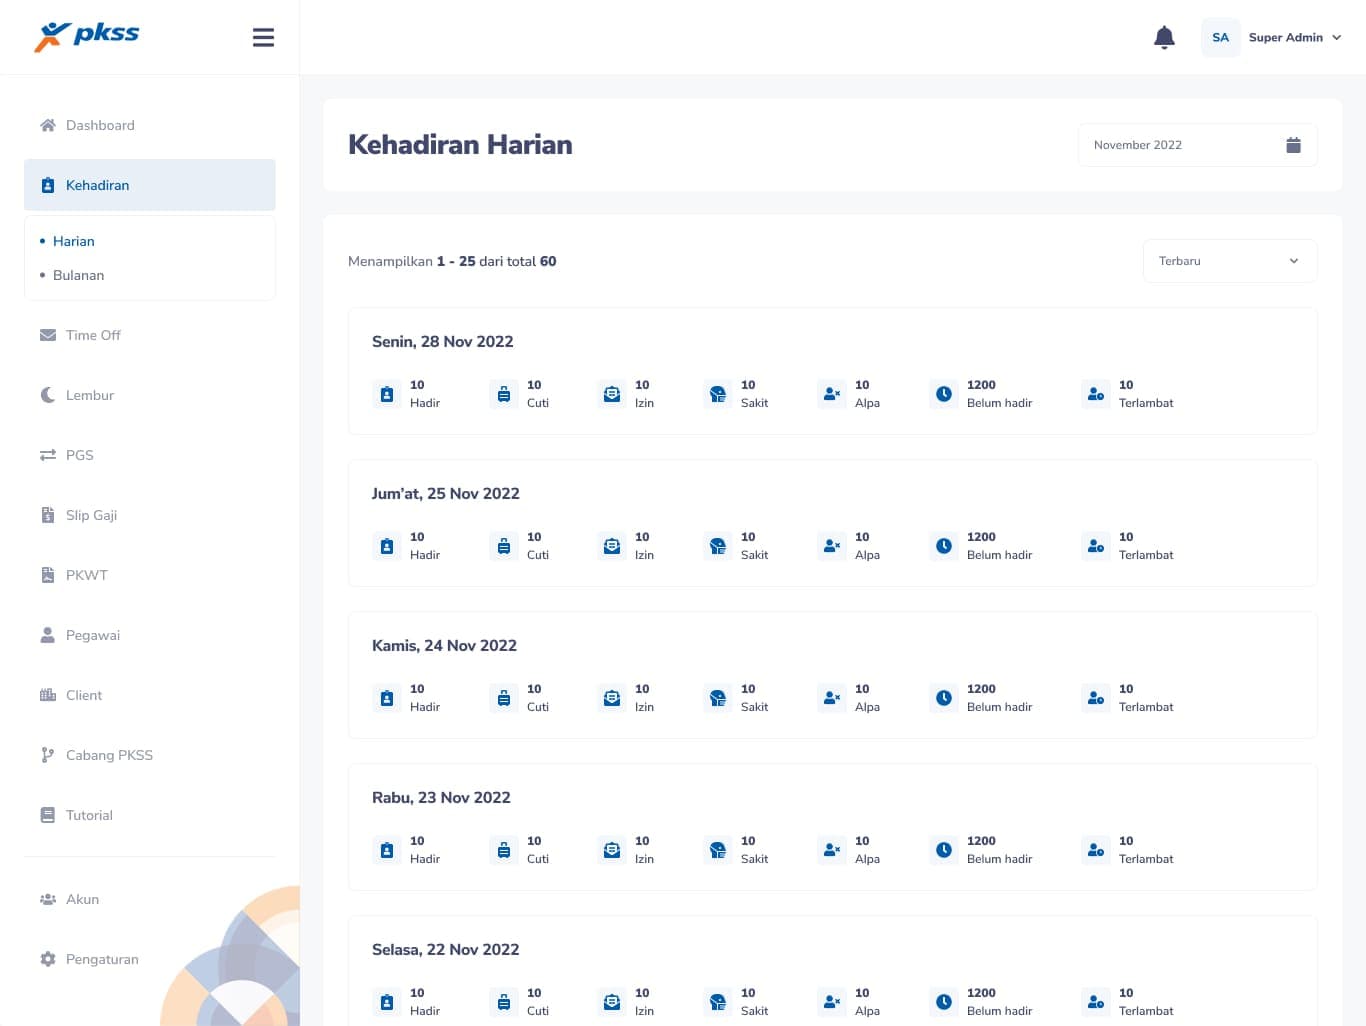Open PGS menu

[150, 455]
